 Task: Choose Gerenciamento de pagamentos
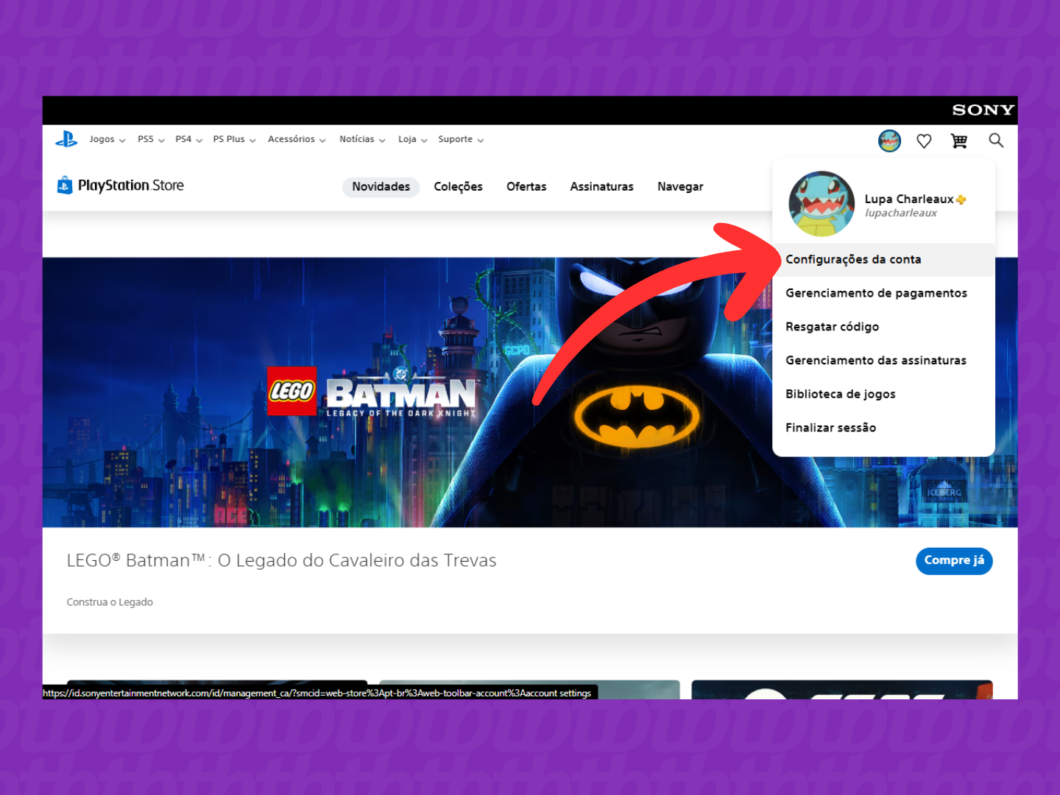pos(883,293)
